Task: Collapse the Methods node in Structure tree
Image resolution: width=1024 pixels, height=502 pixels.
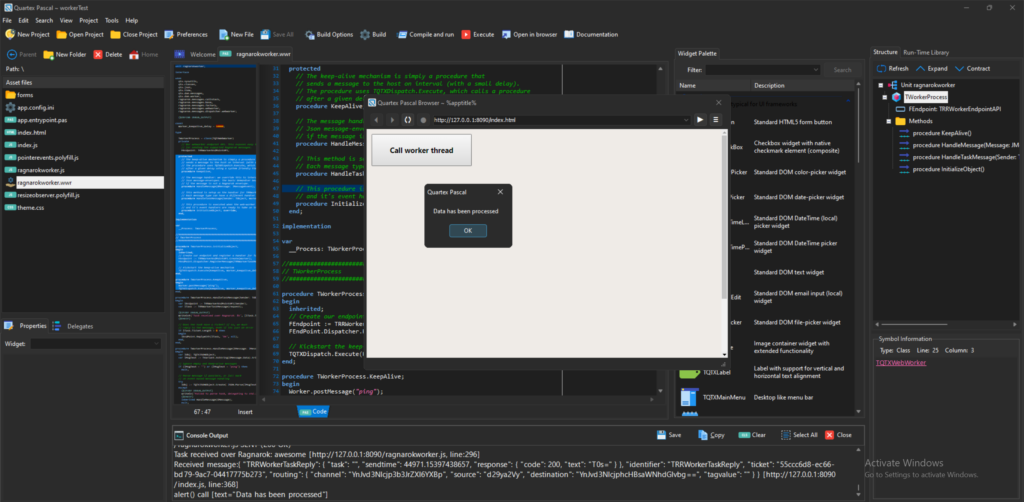Action: (x=887, y=121)
